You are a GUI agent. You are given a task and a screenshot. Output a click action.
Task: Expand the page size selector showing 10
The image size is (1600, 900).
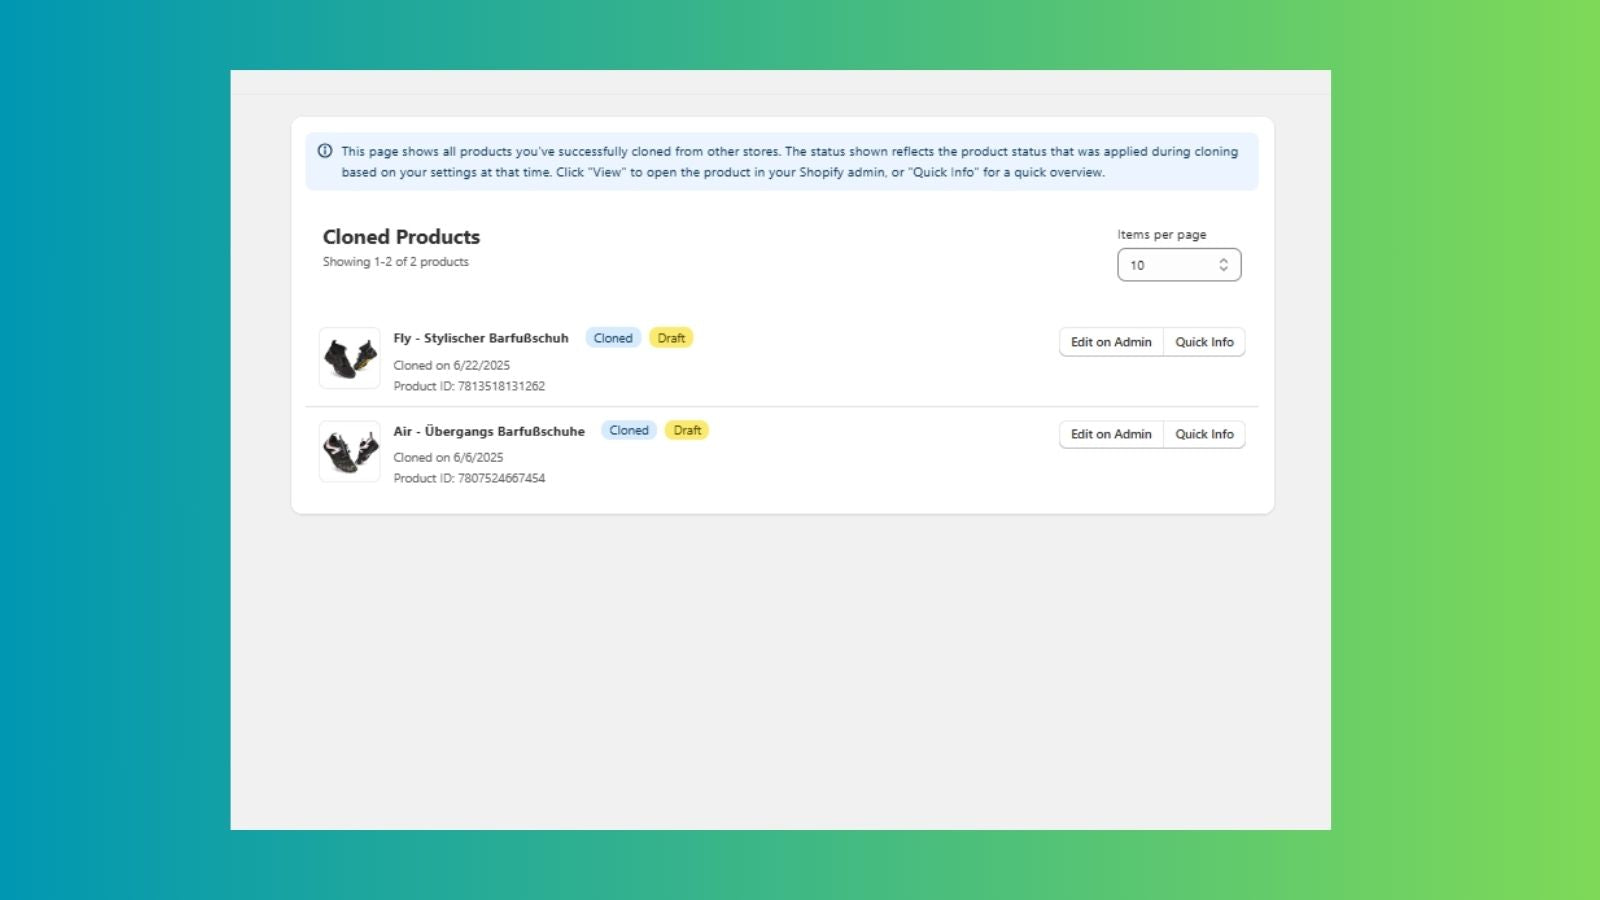pyautogui.click(x=1179, y=264)
